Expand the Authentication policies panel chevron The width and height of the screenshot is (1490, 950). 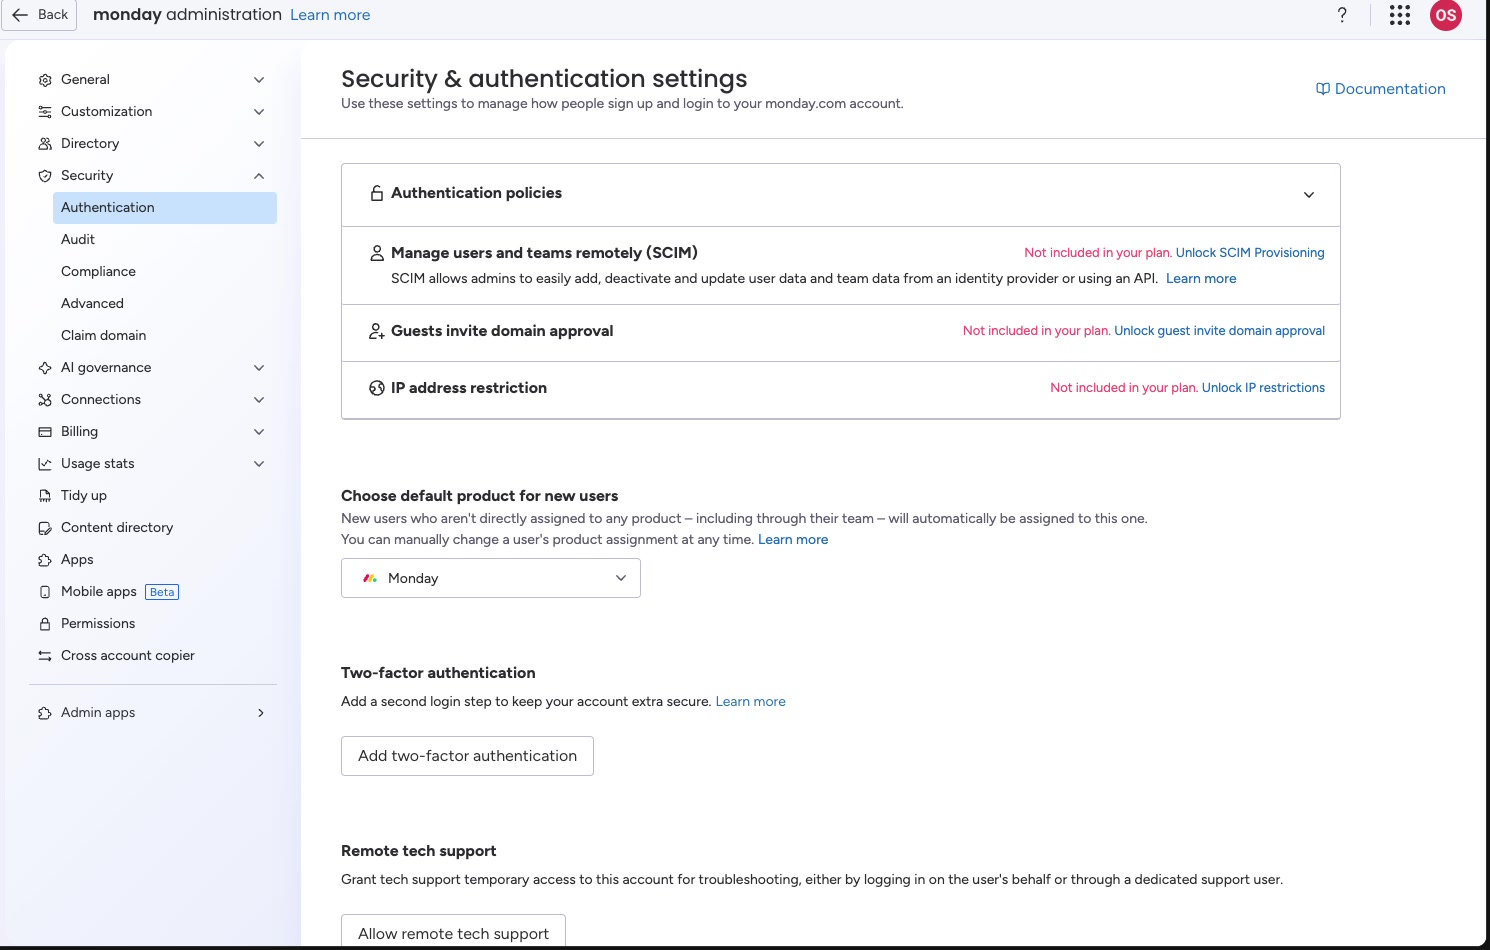[1309, 195]
